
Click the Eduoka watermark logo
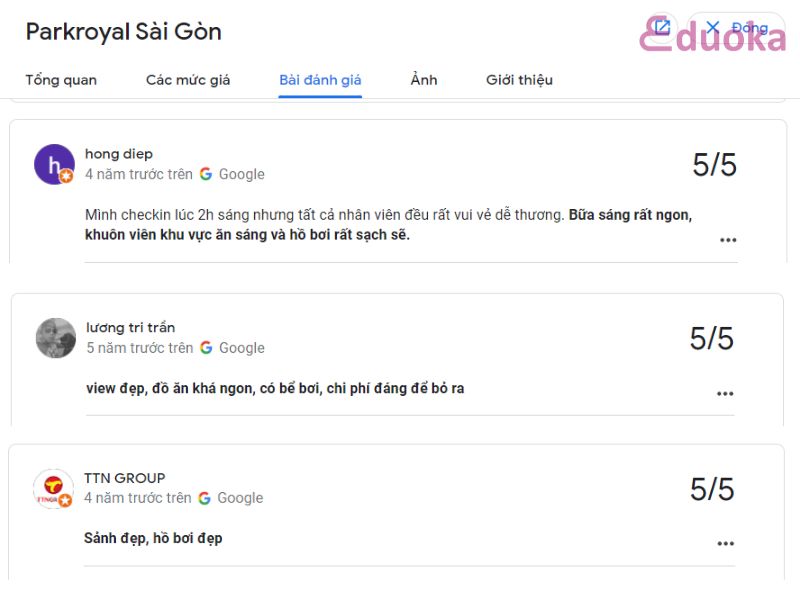click(712, 35)
